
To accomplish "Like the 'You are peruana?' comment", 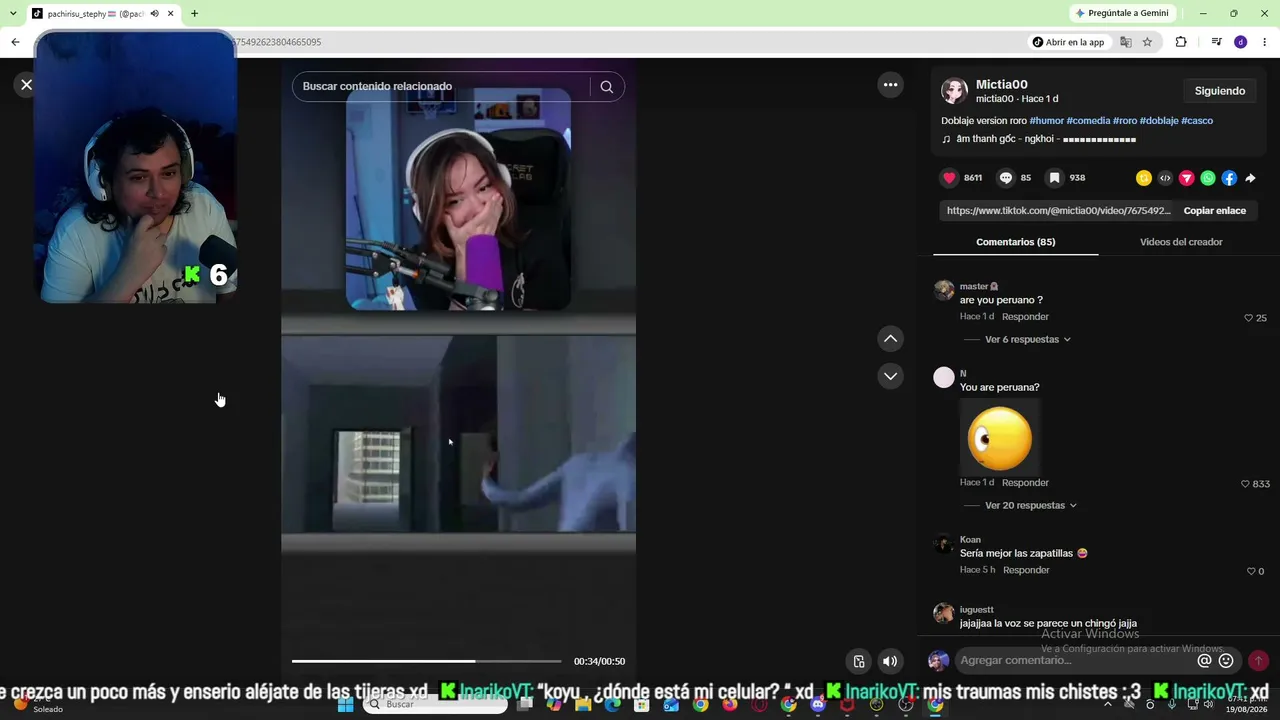I will pyautogui.click(x=1245, y=484).
